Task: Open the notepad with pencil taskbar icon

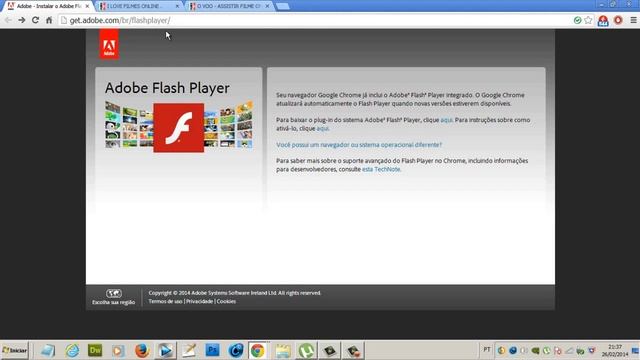Action: (x=189, y=350)
